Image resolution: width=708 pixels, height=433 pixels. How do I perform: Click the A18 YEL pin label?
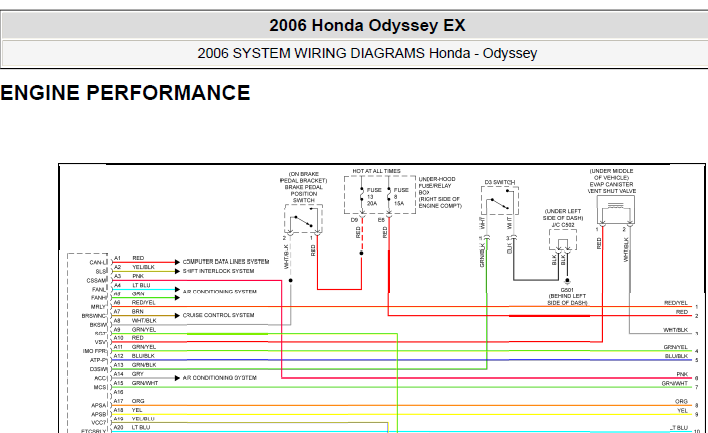128,410
